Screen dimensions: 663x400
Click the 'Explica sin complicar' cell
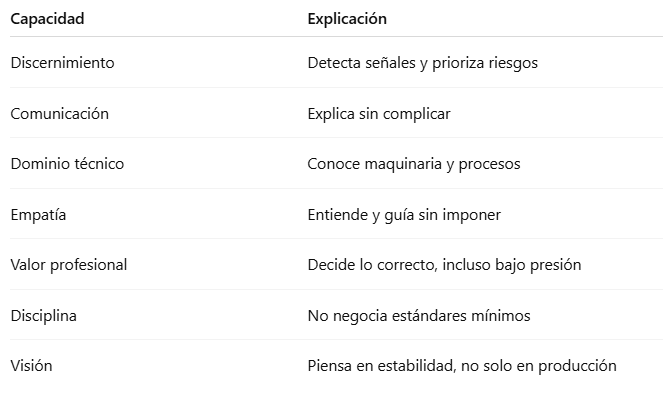(x=378, y=114)
